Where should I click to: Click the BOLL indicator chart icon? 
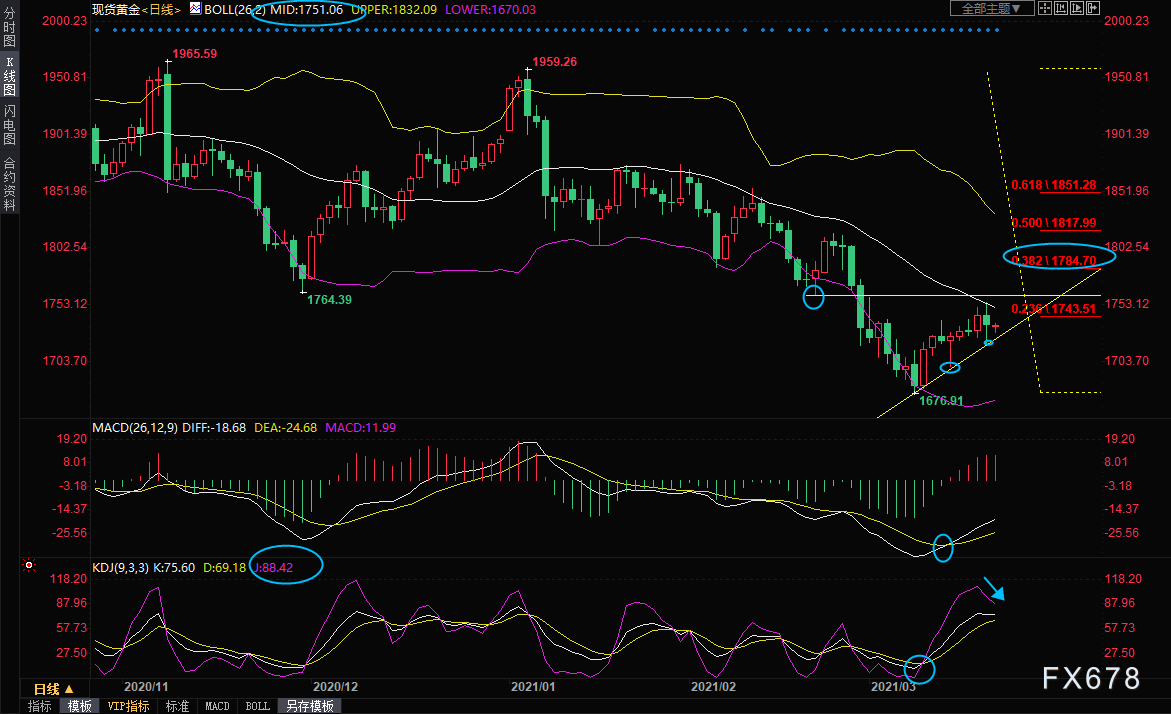coord(195,9)
